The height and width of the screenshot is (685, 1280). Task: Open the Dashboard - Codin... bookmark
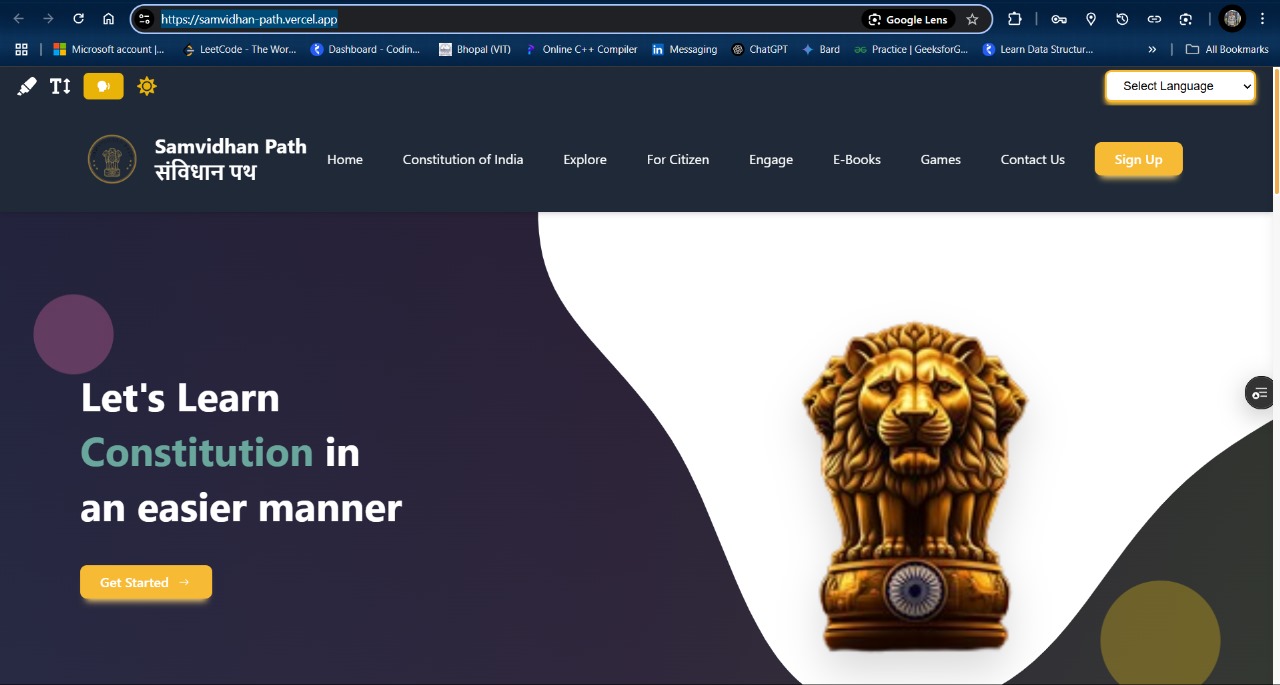point(365,49)
